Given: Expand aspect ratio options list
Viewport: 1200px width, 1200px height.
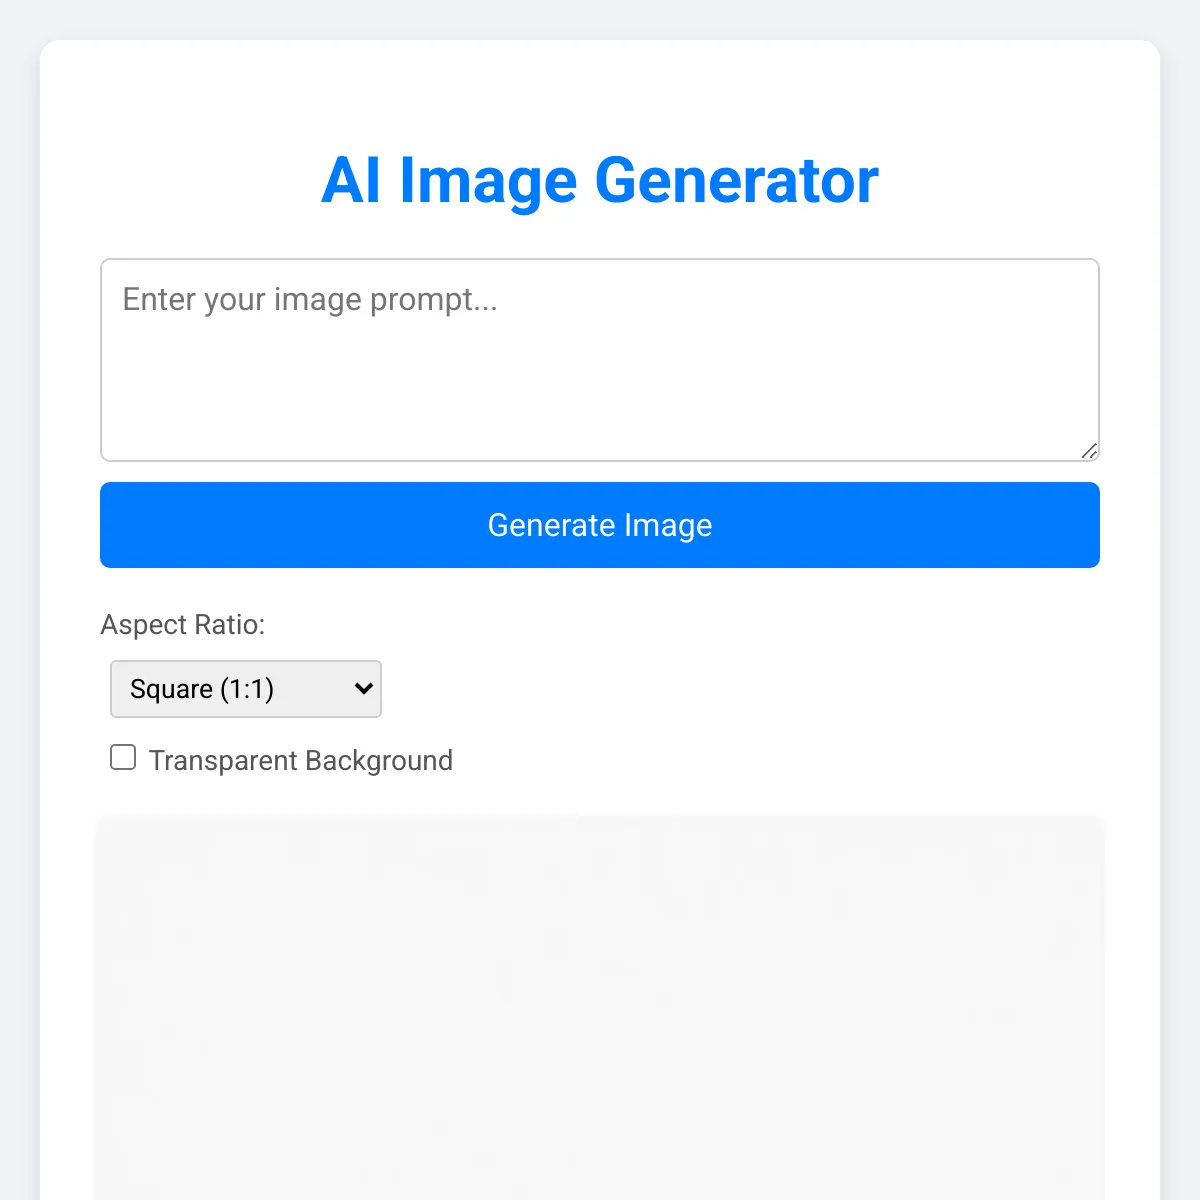Looking at the screenshot, I should click(246, 689).
